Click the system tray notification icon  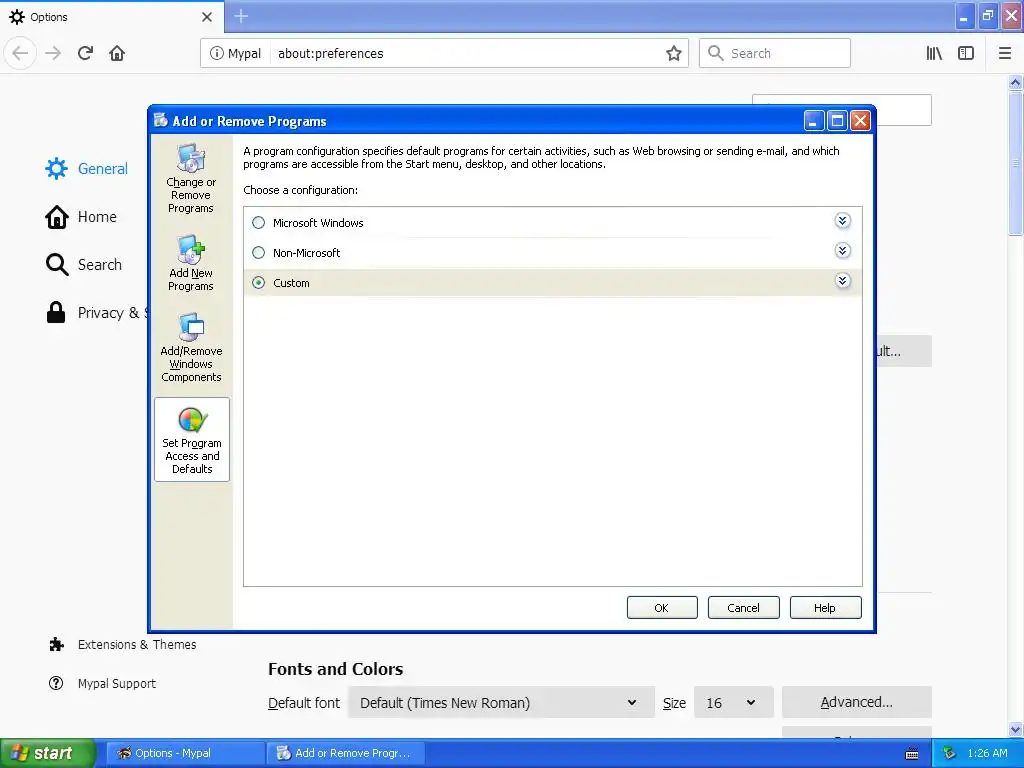click(x=950, y=753)
